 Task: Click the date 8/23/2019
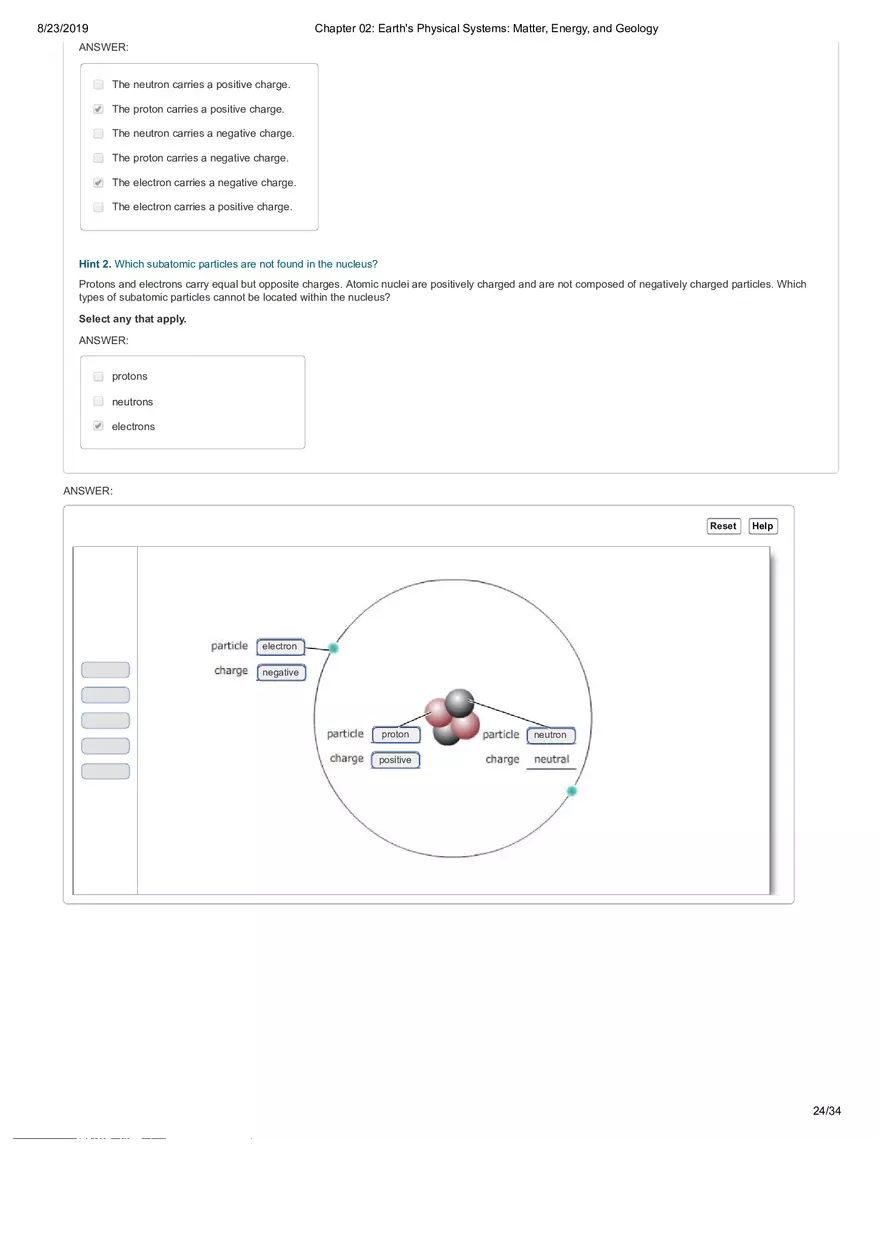pos(63,29)
